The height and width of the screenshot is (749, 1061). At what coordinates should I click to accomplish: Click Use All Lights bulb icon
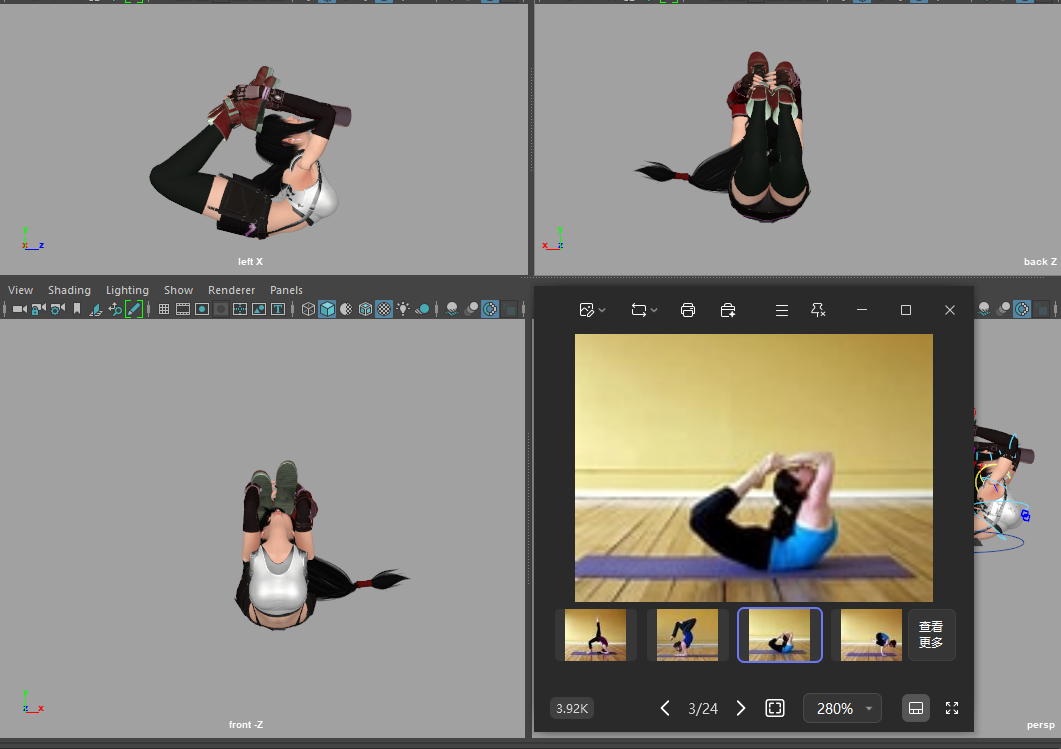[403, 309]
